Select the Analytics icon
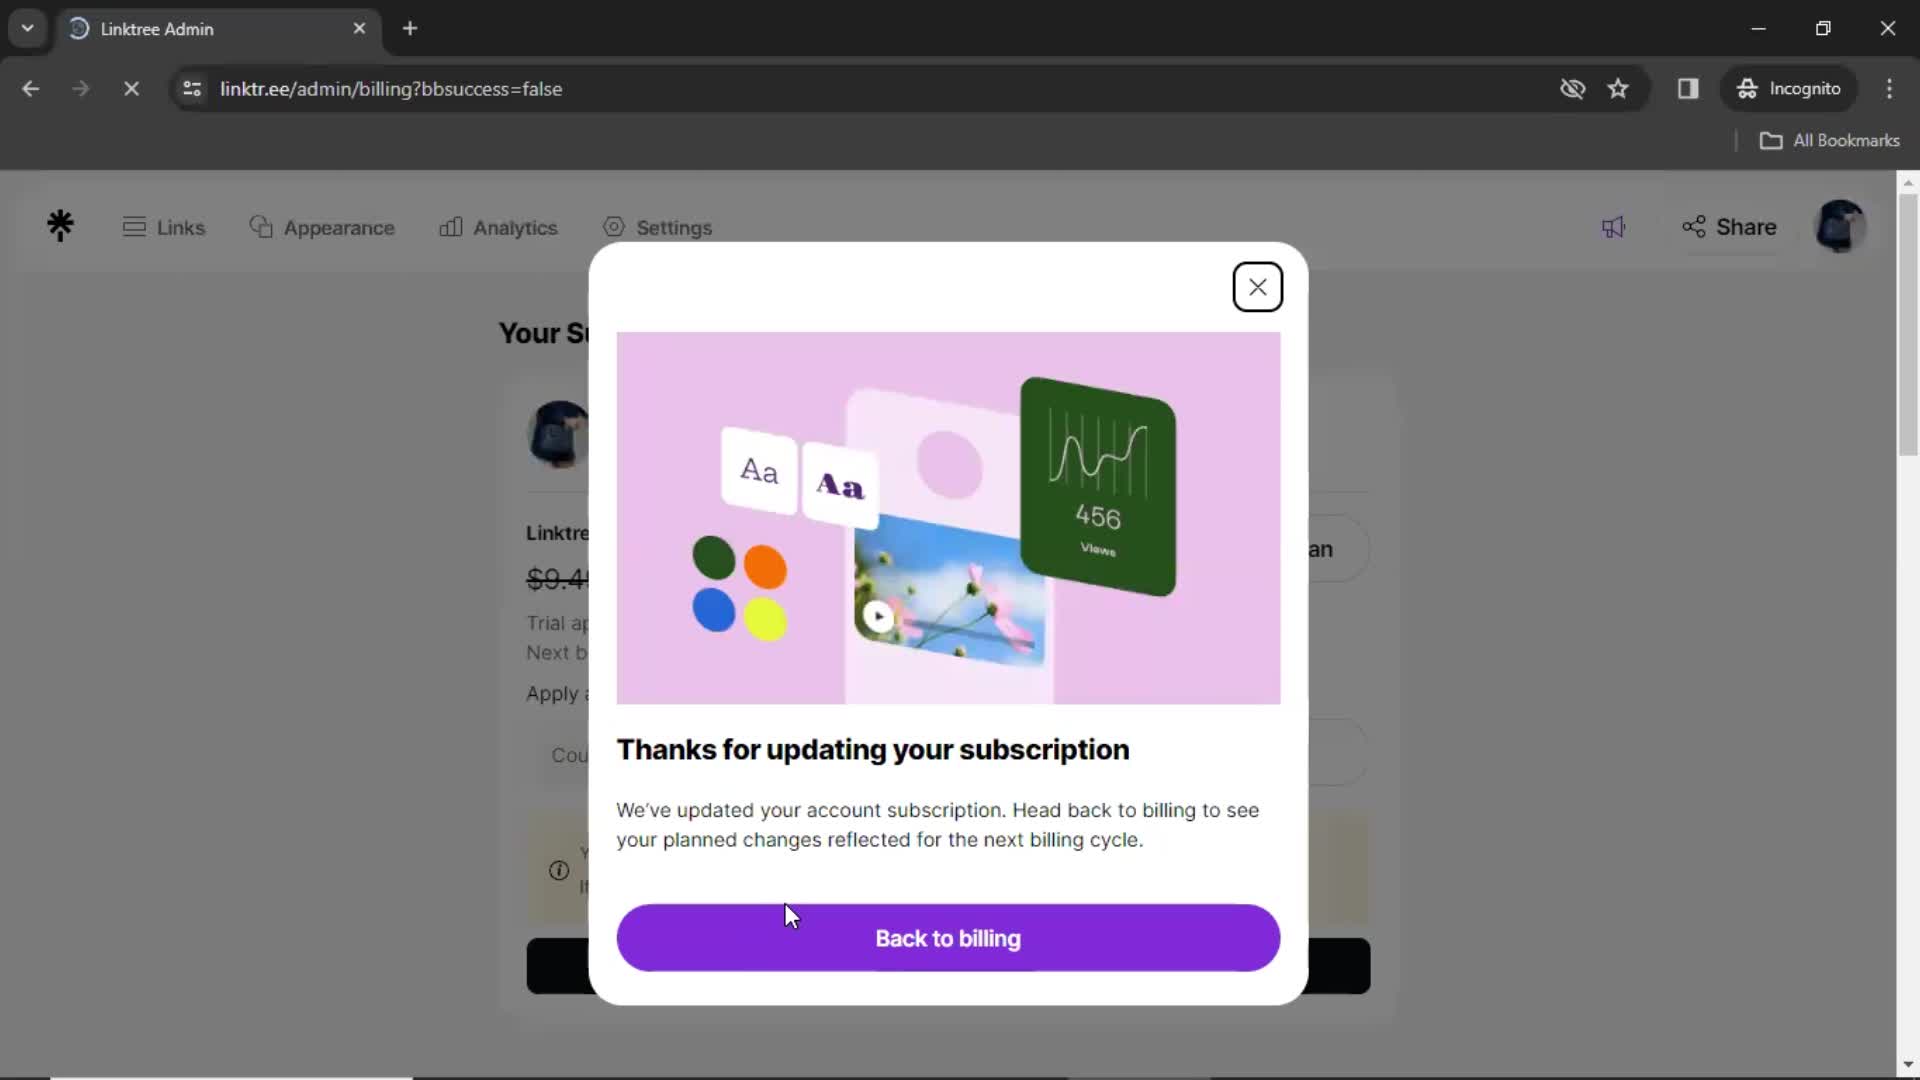 pyautogui.click(x=451, y=227)
